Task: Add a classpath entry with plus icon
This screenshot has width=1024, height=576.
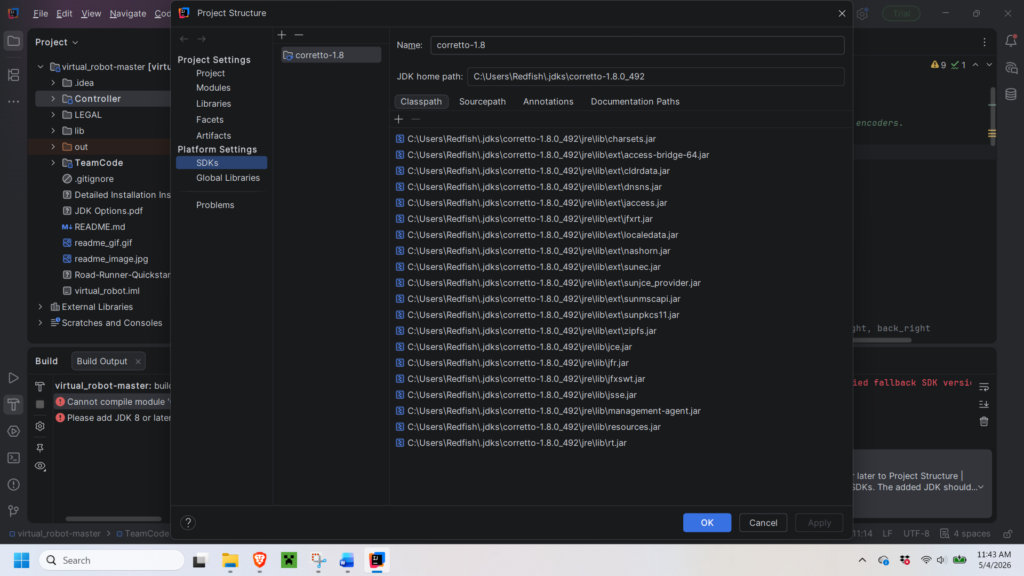Action: (x=398, y=119)
